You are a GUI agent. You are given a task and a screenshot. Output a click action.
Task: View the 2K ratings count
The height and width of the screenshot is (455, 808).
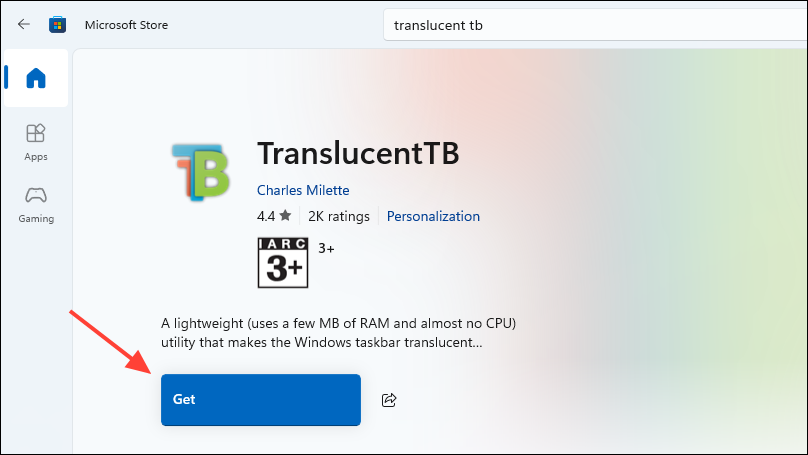pos(339,216)
